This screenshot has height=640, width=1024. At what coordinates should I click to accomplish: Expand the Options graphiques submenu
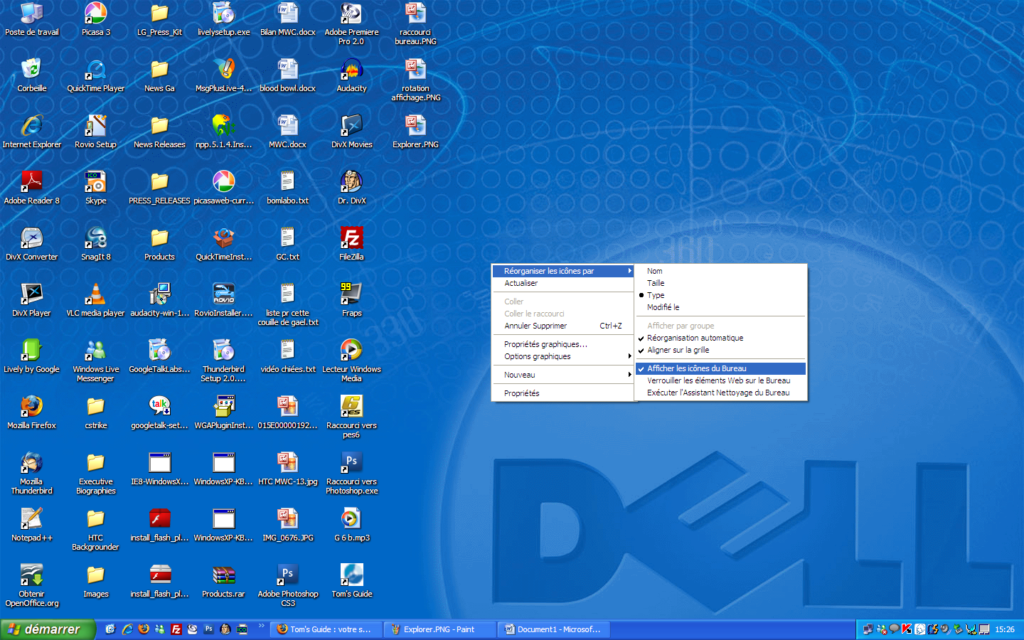563,357
